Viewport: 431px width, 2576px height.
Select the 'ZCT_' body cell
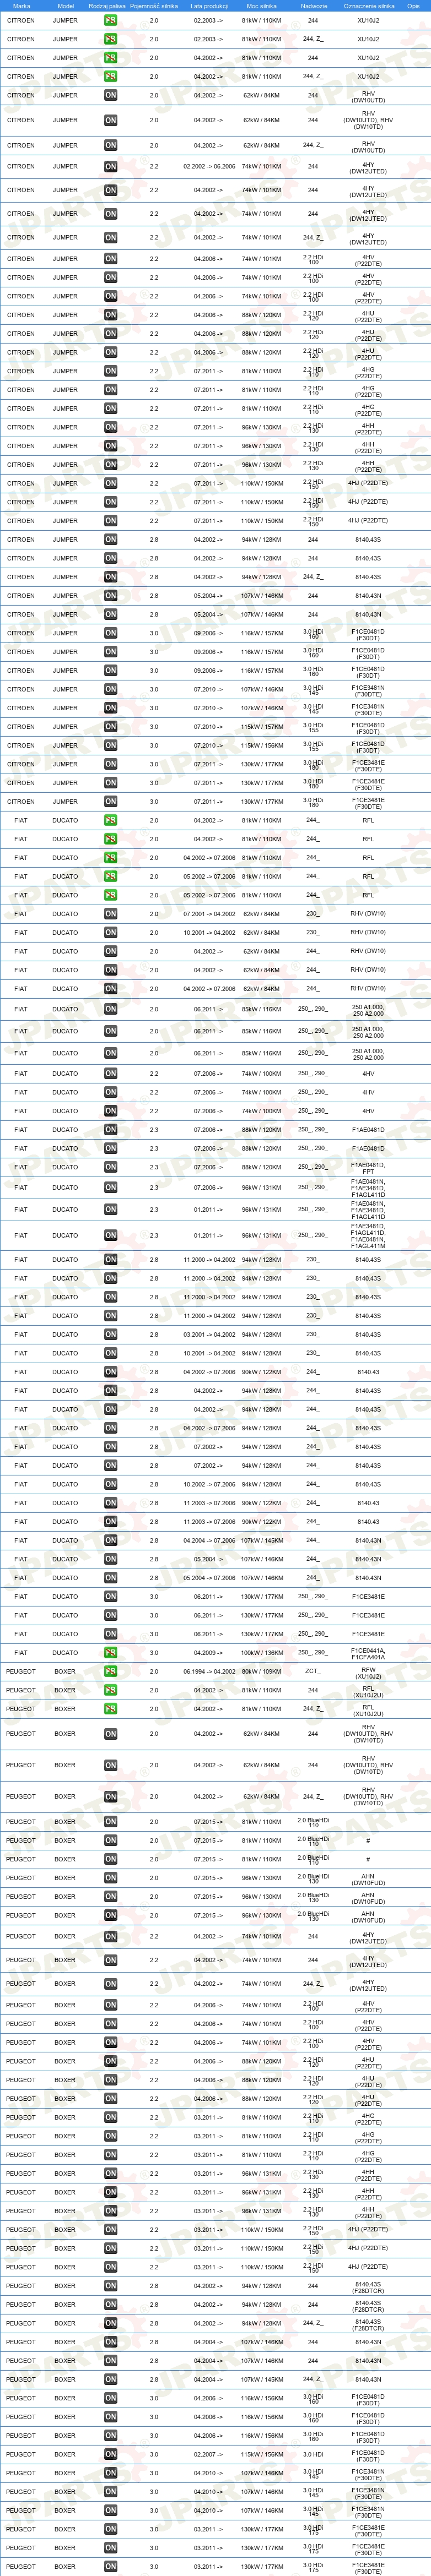[x=313, y=1671]
